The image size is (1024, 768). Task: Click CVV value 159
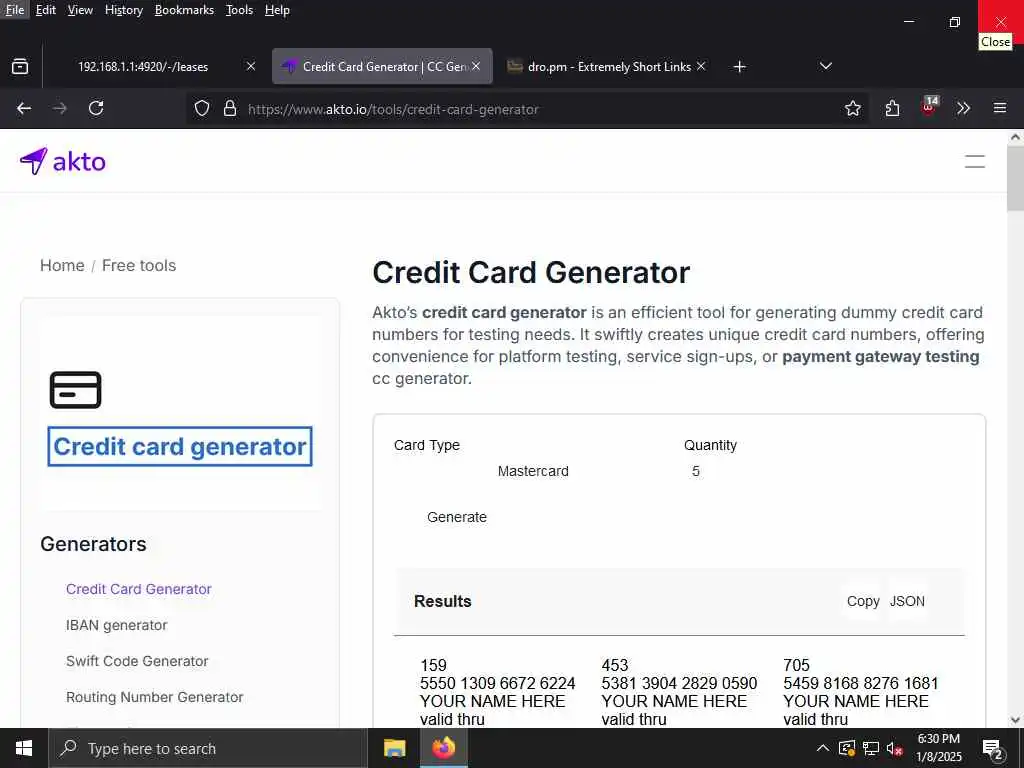(x=433, y=665)
